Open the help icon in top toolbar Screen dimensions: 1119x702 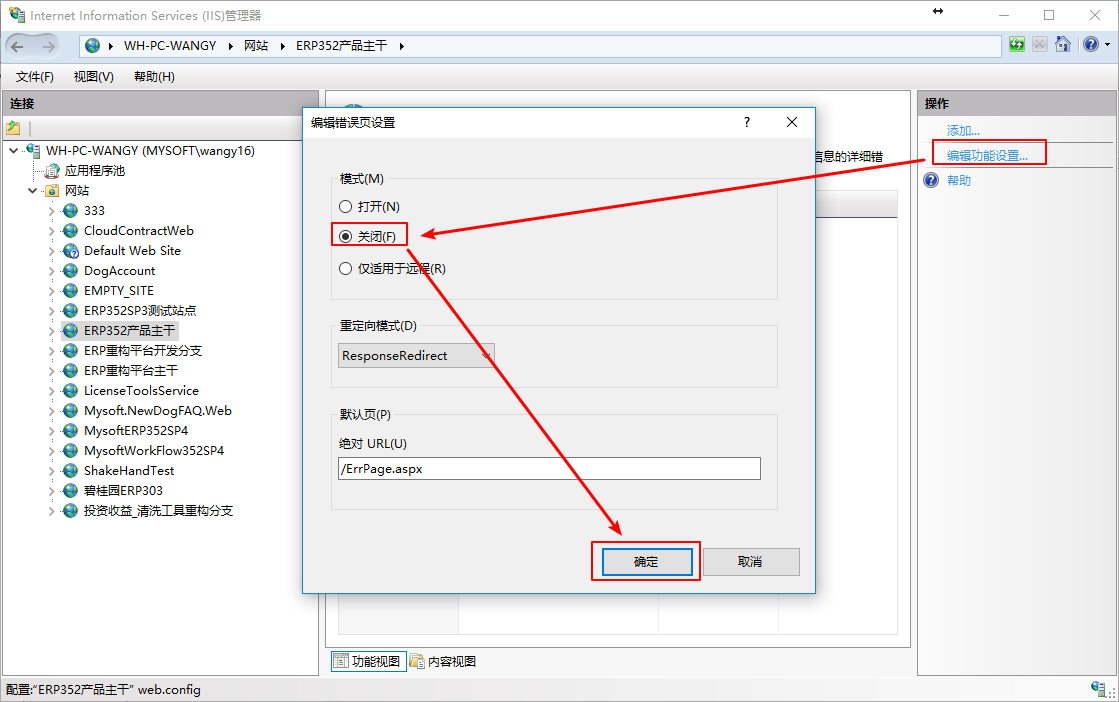click(1089, 45)
